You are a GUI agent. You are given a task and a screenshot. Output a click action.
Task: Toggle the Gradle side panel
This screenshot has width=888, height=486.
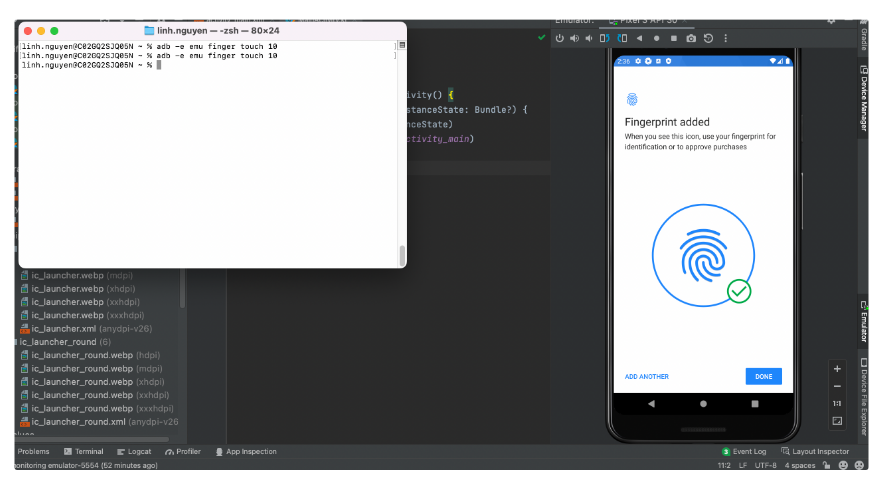(863, 38)
